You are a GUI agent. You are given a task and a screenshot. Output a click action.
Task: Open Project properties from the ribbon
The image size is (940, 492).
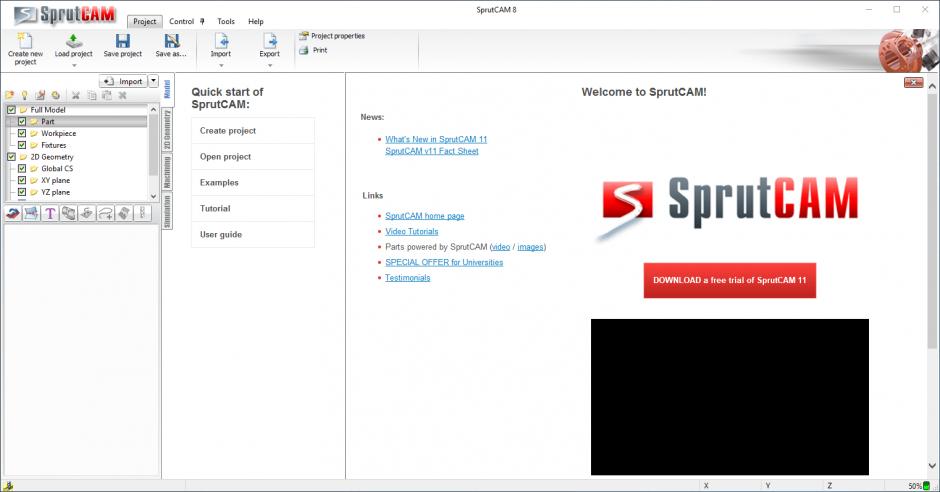click(332, 36)
